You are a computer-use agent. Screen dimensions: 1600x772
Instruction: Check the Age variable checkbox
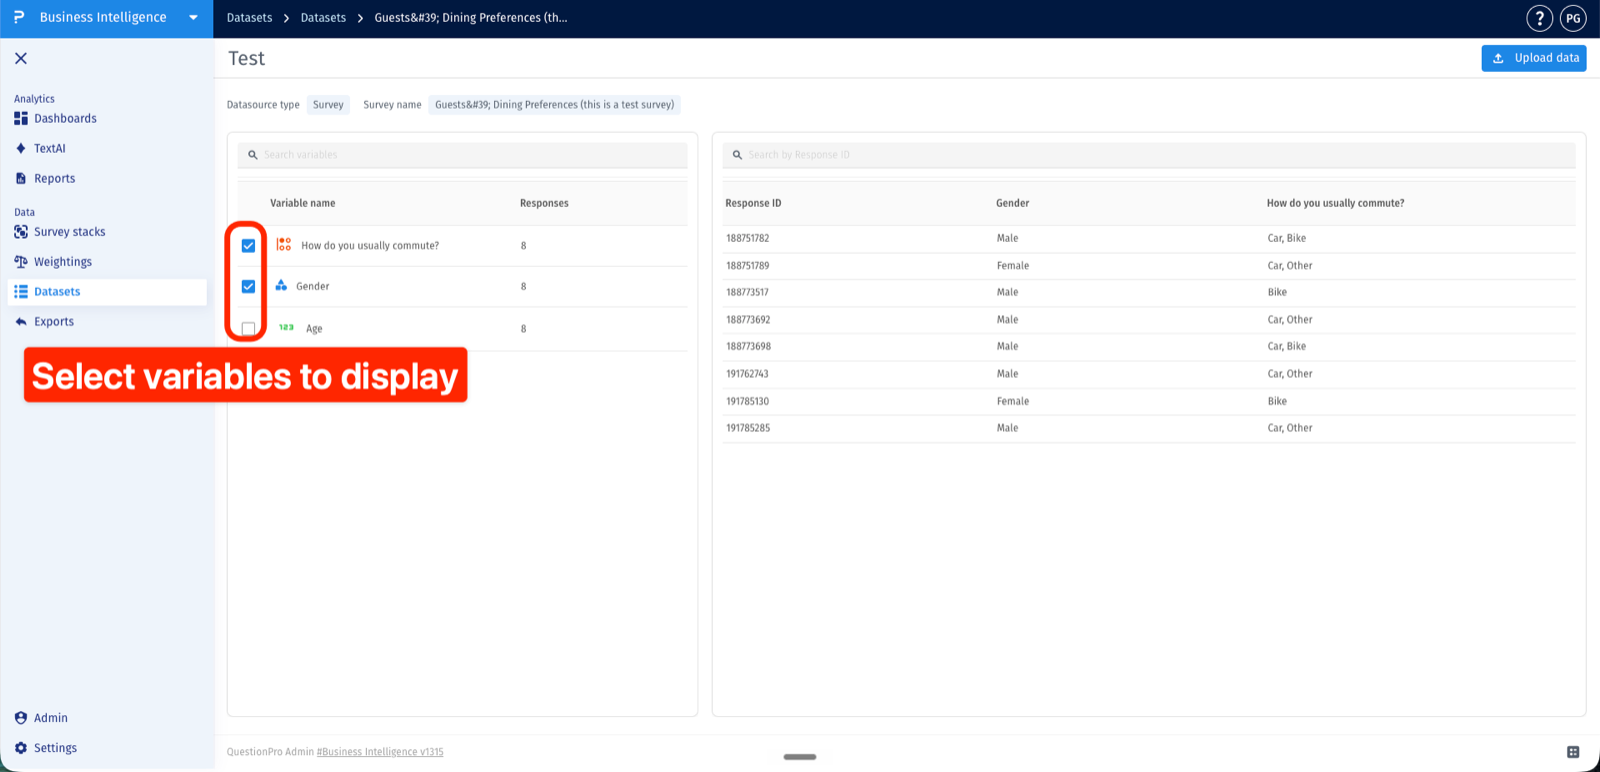click(248, 328)
